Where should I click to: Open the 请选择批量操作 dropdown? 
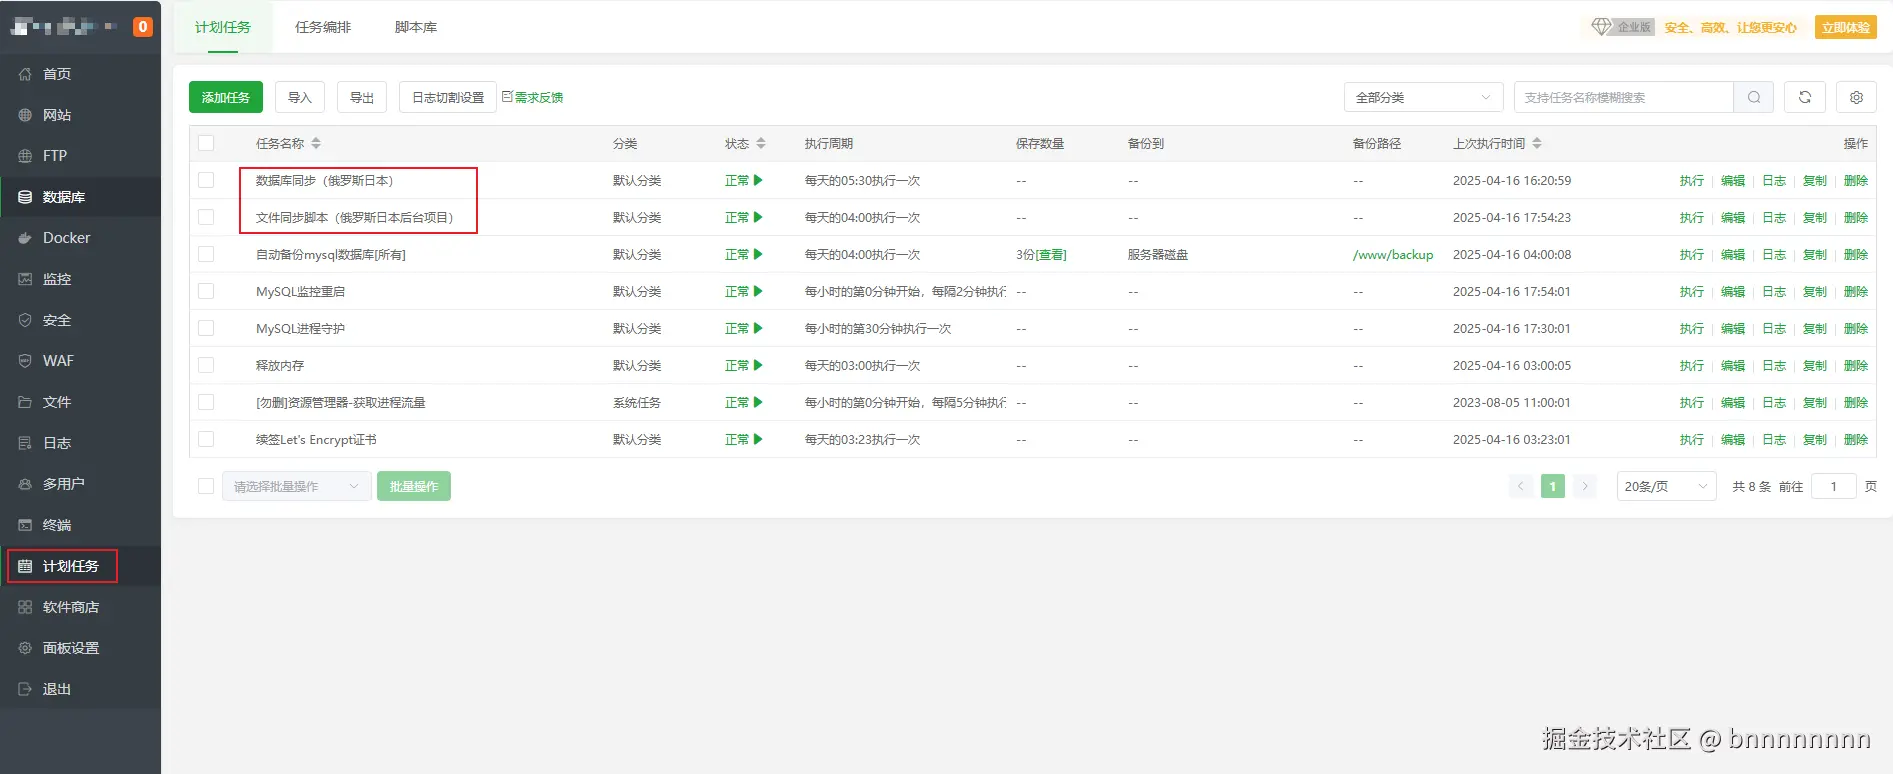point(297,486)
